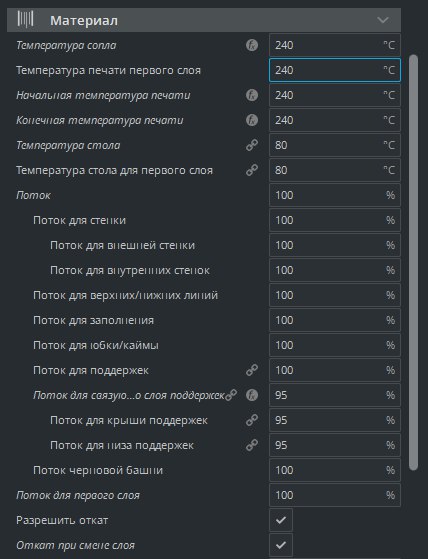The width and height of the screenshot is (428, 559).
Task: Click the Разрешить откат label
Action: (x=62, y=520)
